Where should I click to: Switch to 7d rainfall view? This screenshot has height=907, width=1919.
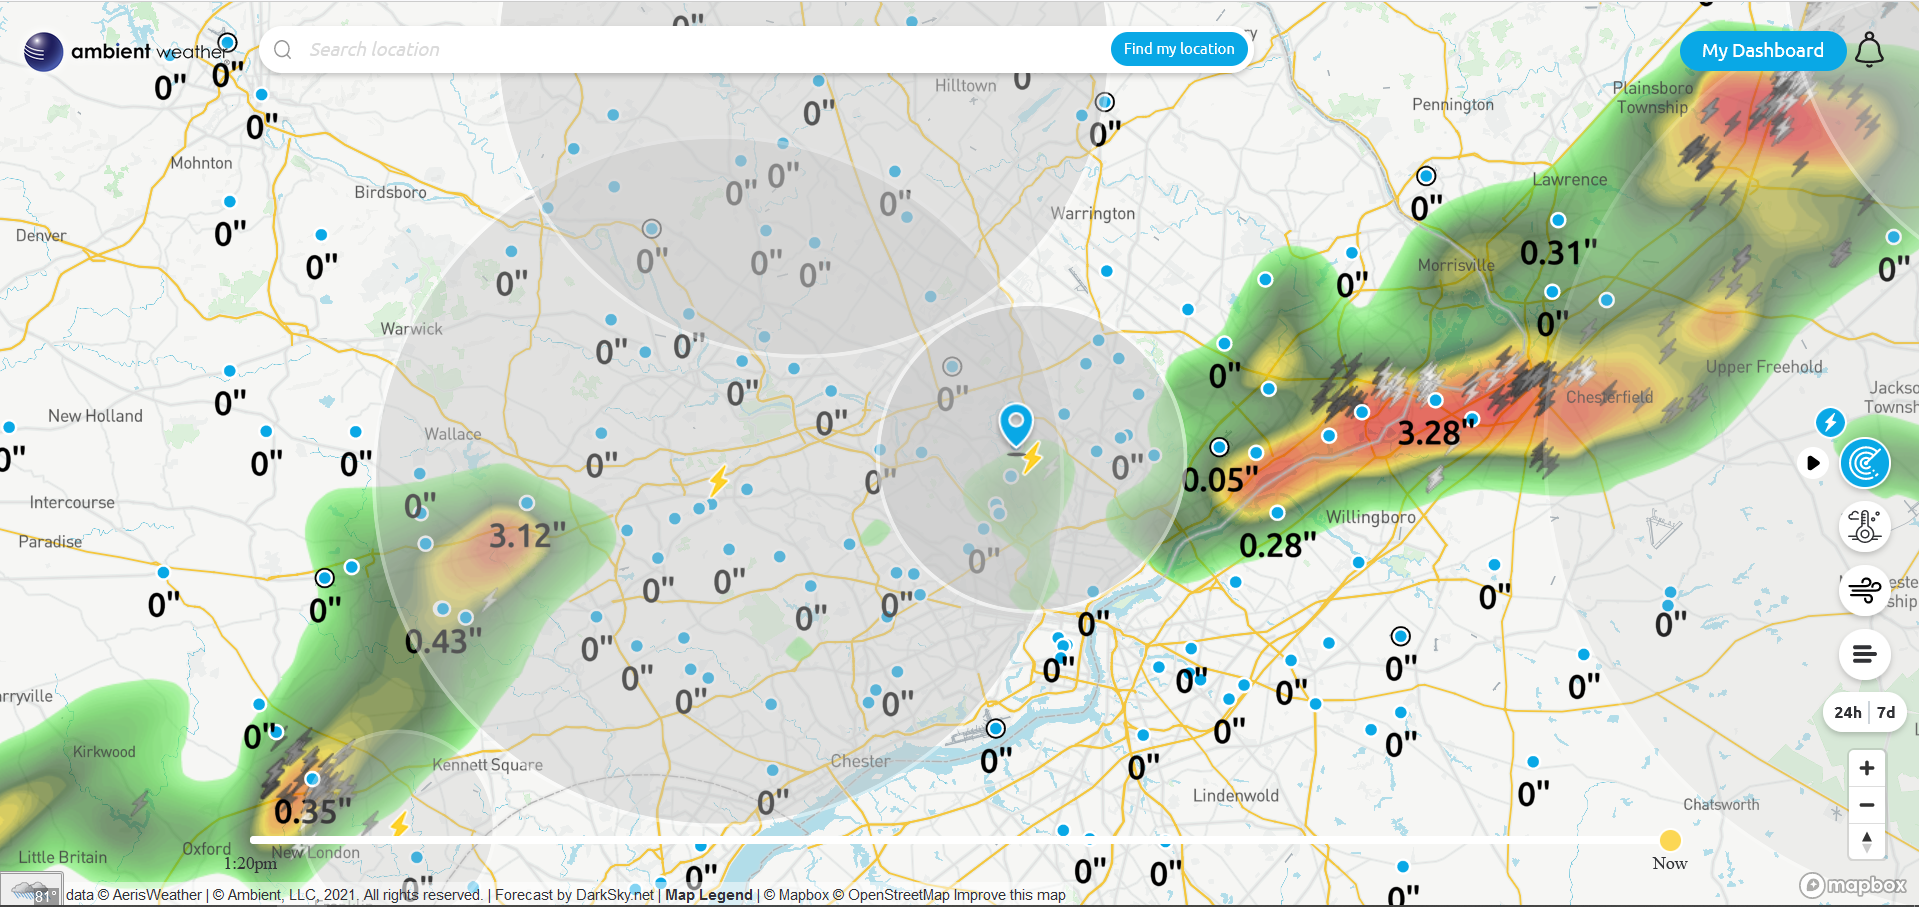(1886, 712)
